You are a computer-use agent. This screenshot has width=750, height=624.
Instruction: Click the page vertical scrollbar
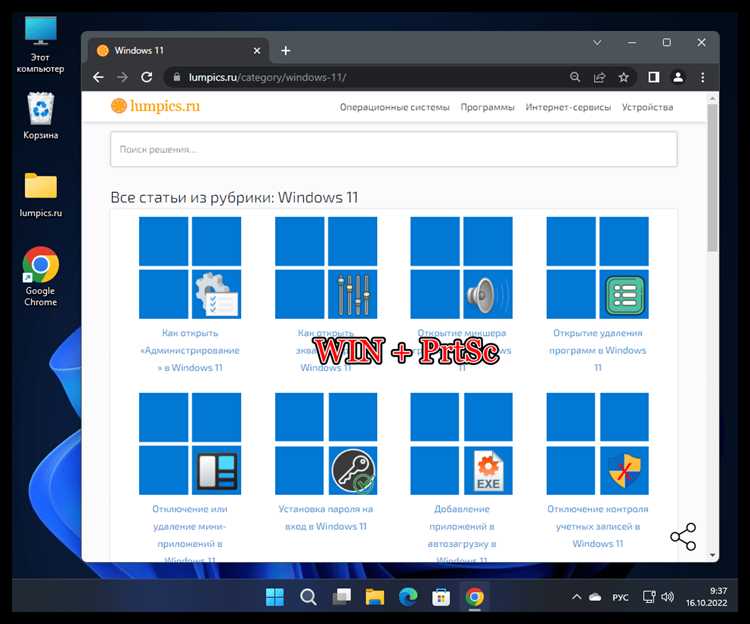point(712,177)
